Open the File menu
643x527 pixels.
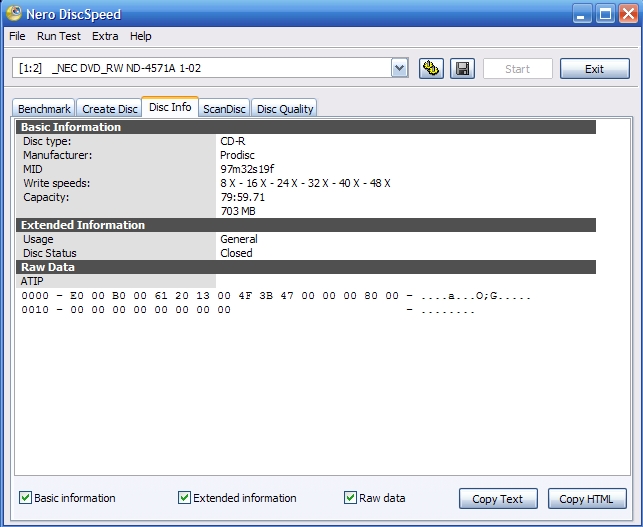(x=17, y=36)
